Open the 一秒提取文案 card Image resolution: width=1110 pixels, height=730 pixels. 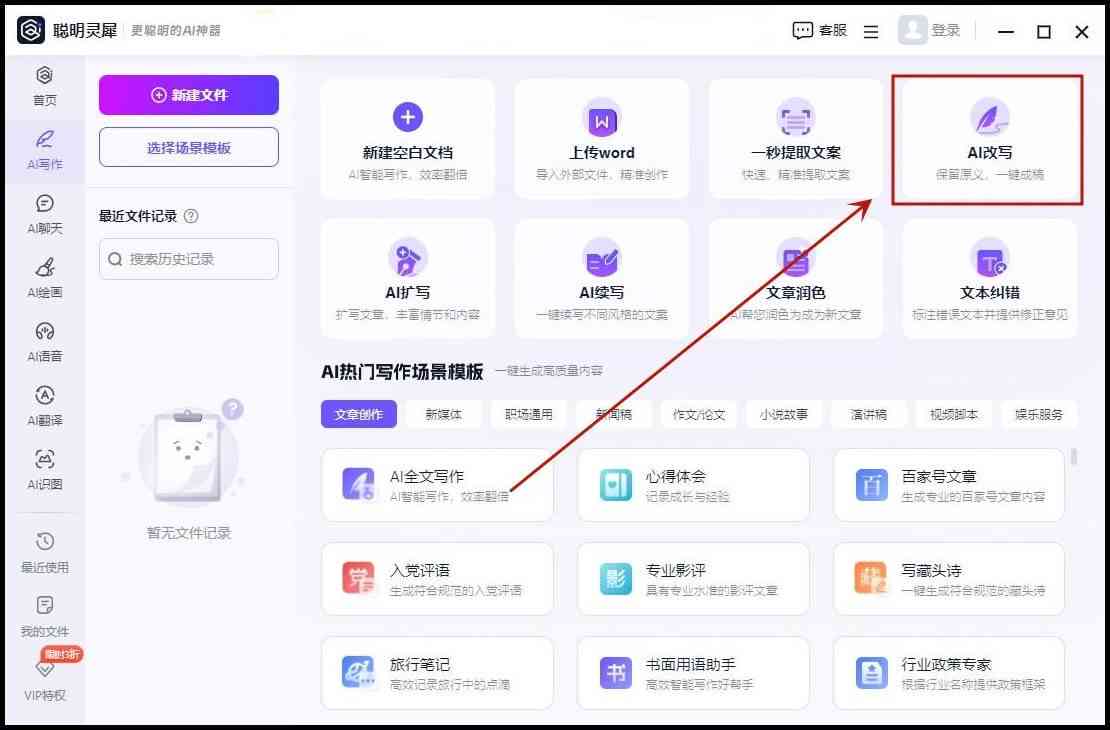[x=796, y=139]
